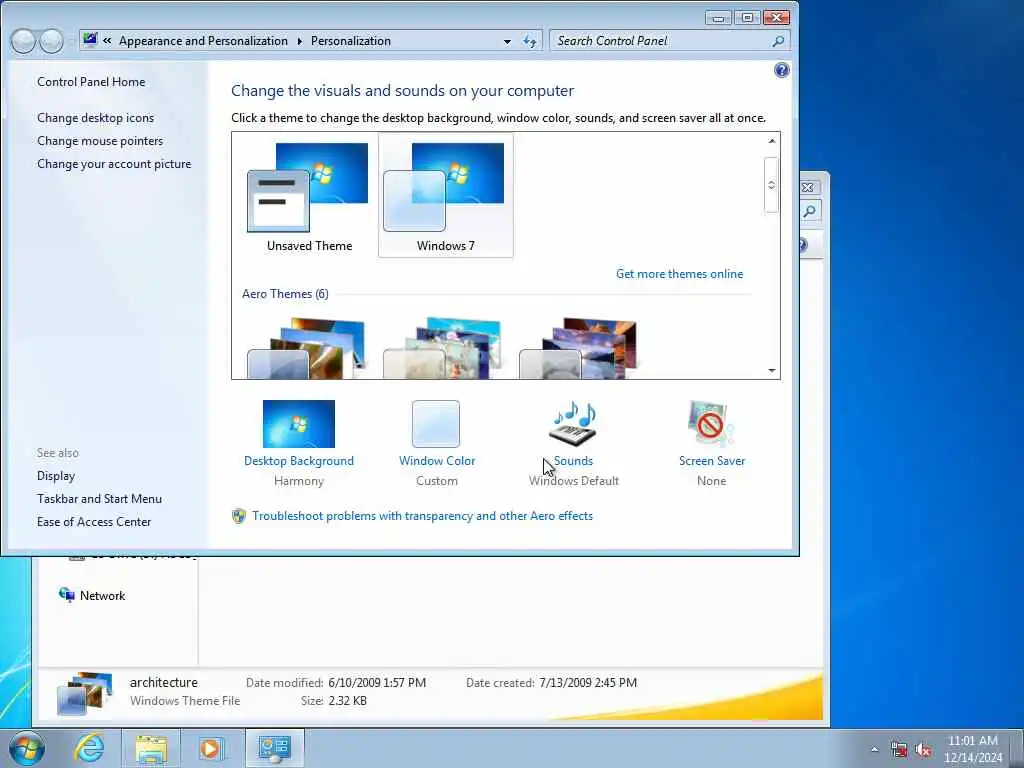Open Windows Explorer from the taskbar
This screenshot has width=1024, height=768.
click(x=152, y=748)
